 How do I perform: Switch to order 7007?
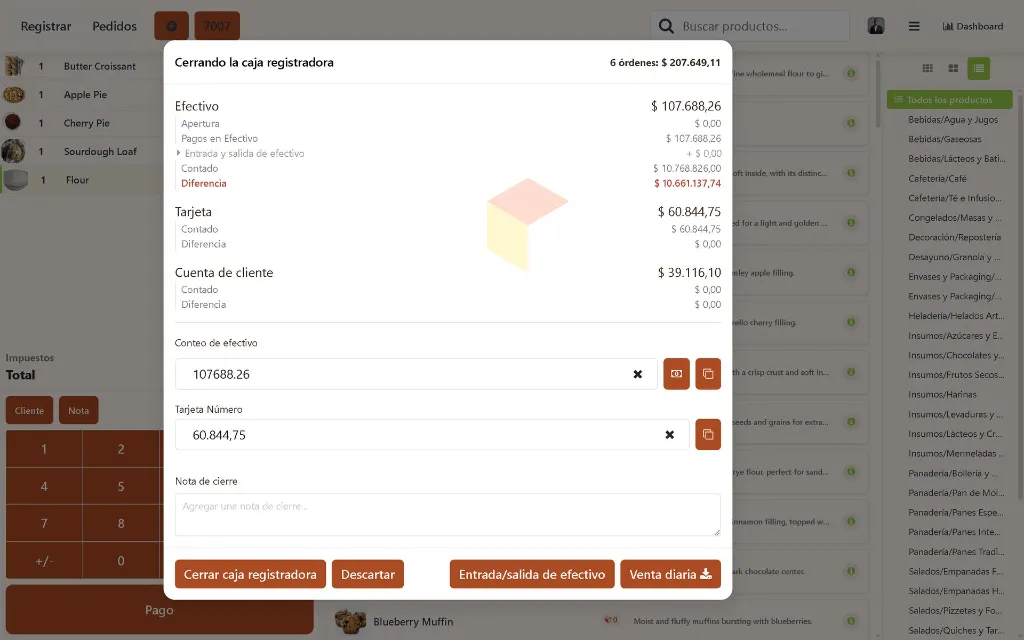(x=217, y=26)
